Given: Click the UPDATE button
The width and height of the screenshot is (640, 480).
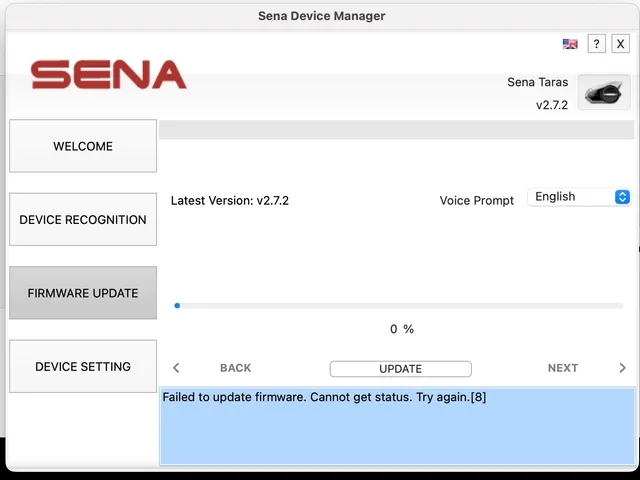Looking at the screenshot, I should (400, 369).
